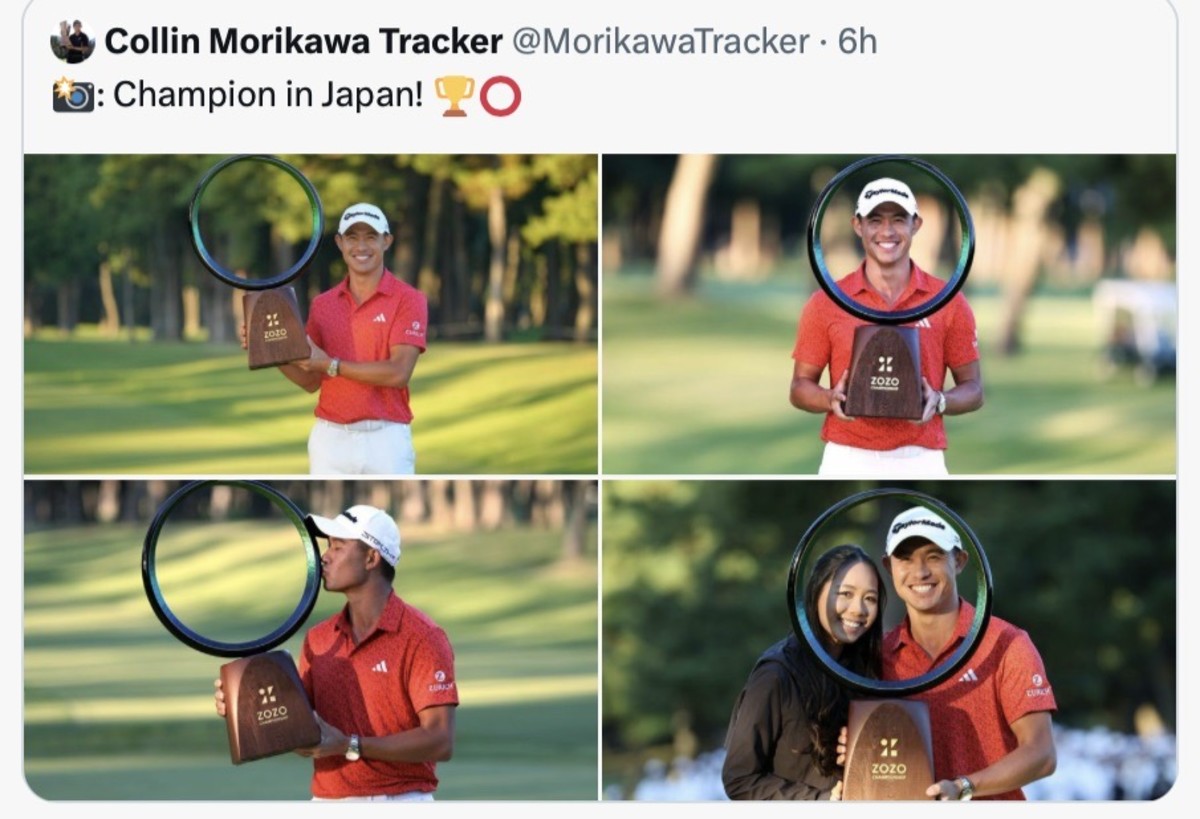Click the ZOZO Championship plaque in couple photo

click(888, 750)
